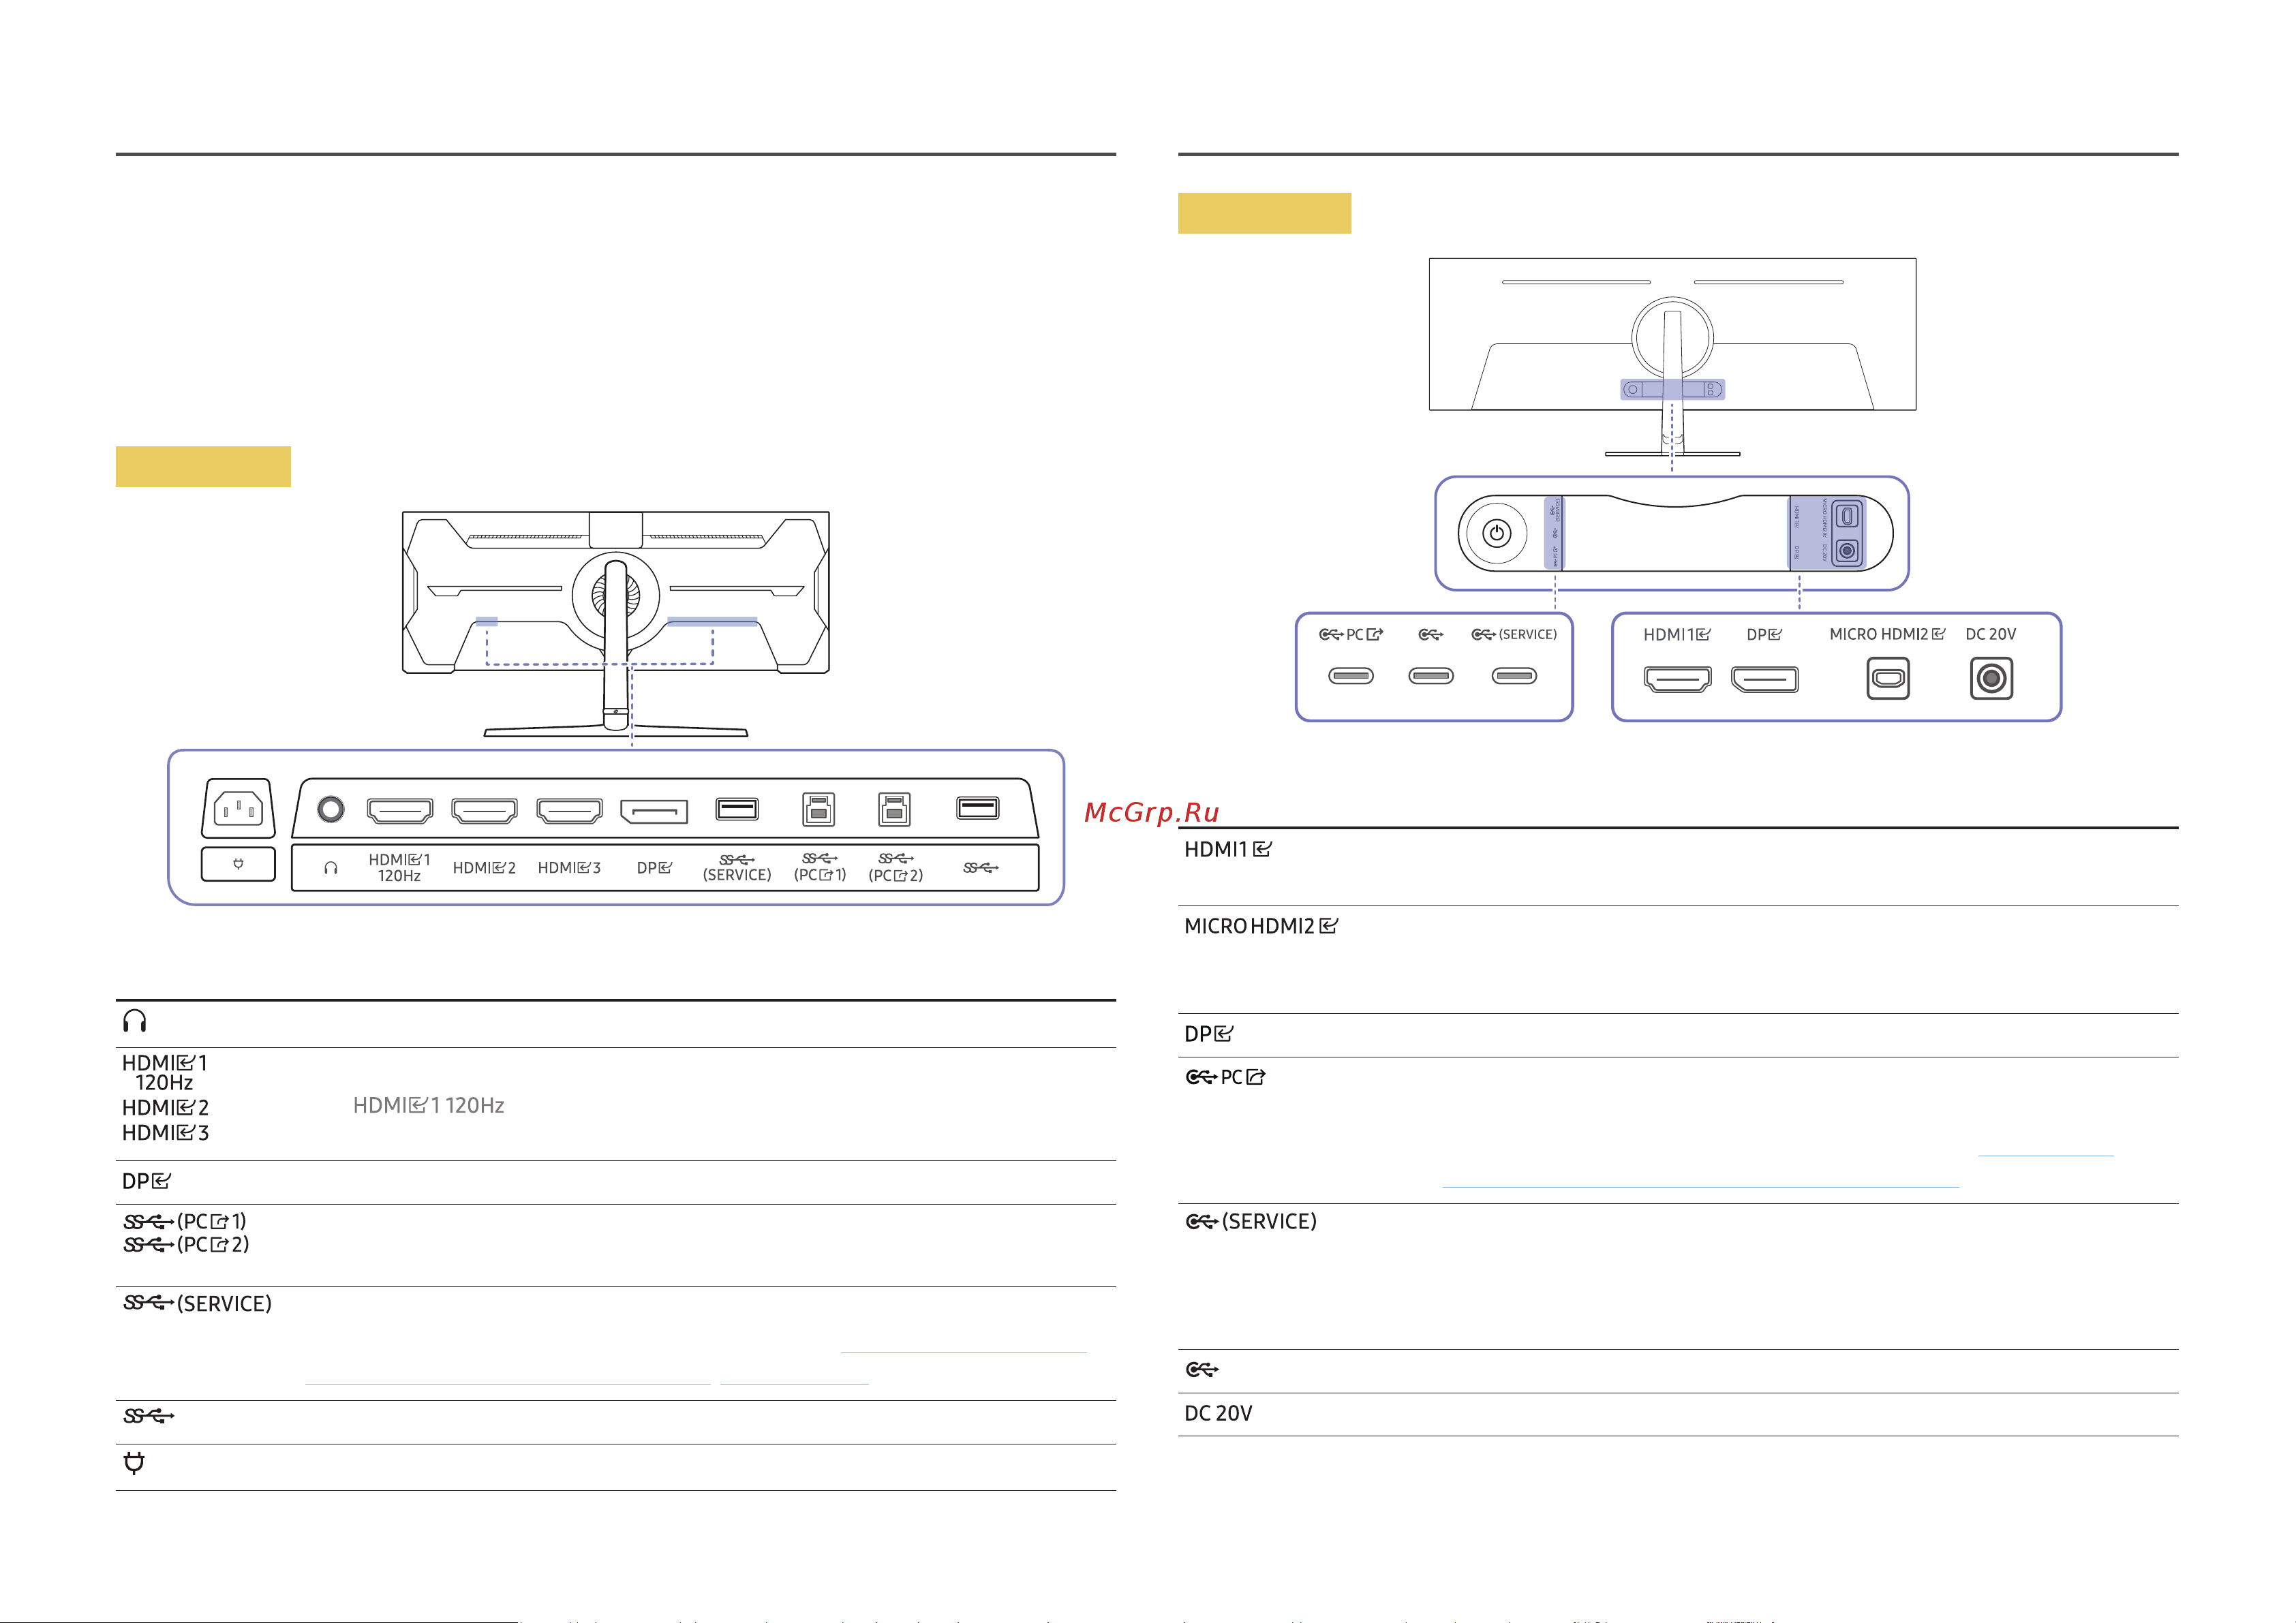The height and width of the screenshot is (1623, 2296).
Task: Click the DP label beside the HDMI 3 label in the diagram
Action: pyautogui.click(x=654, y=868)
